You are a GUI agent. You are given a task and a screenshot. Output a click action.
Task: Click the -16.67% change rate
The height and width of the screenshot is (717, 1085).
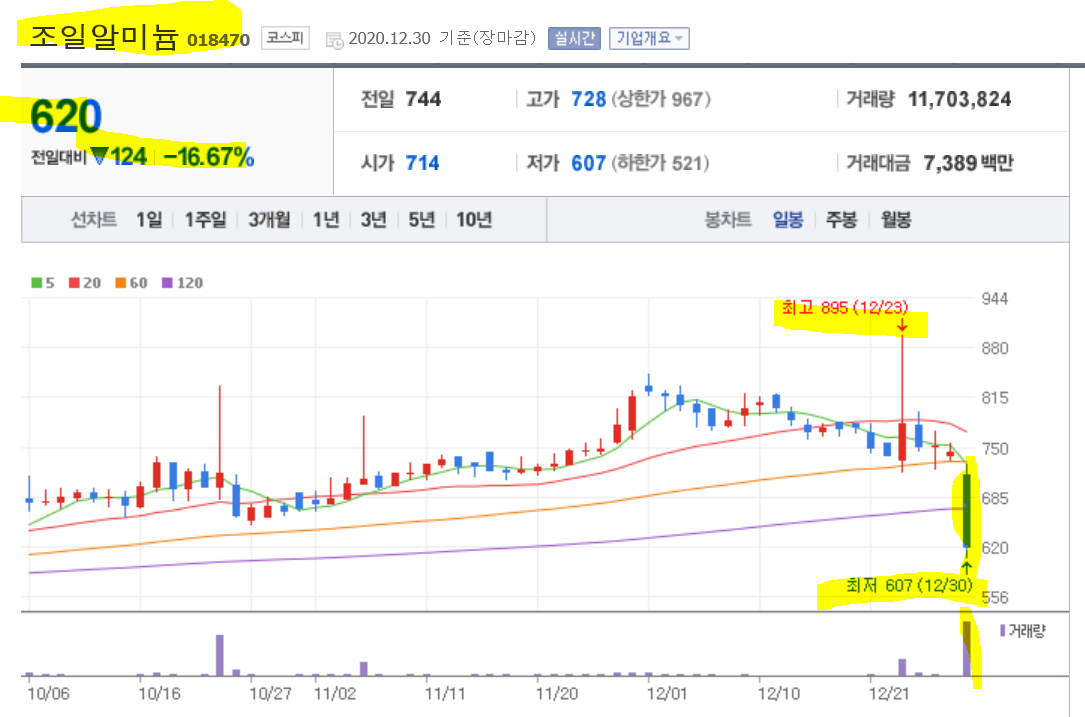click(209, 157)
